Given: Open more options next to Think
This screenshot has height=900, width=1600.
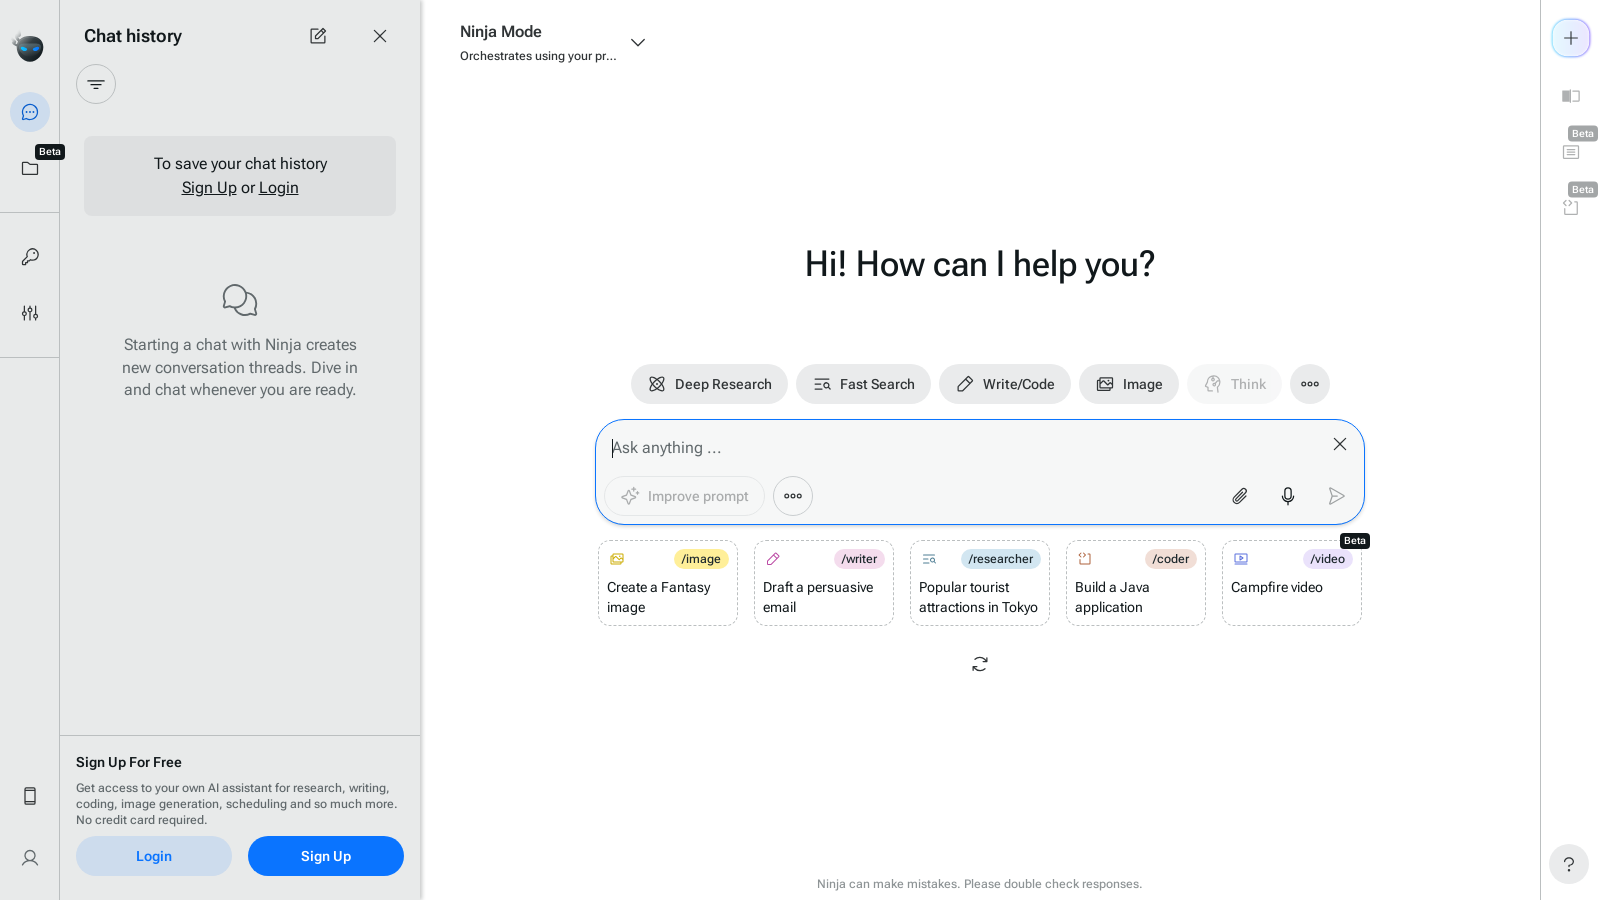Looking at the screenshot, I should 1309,384.
